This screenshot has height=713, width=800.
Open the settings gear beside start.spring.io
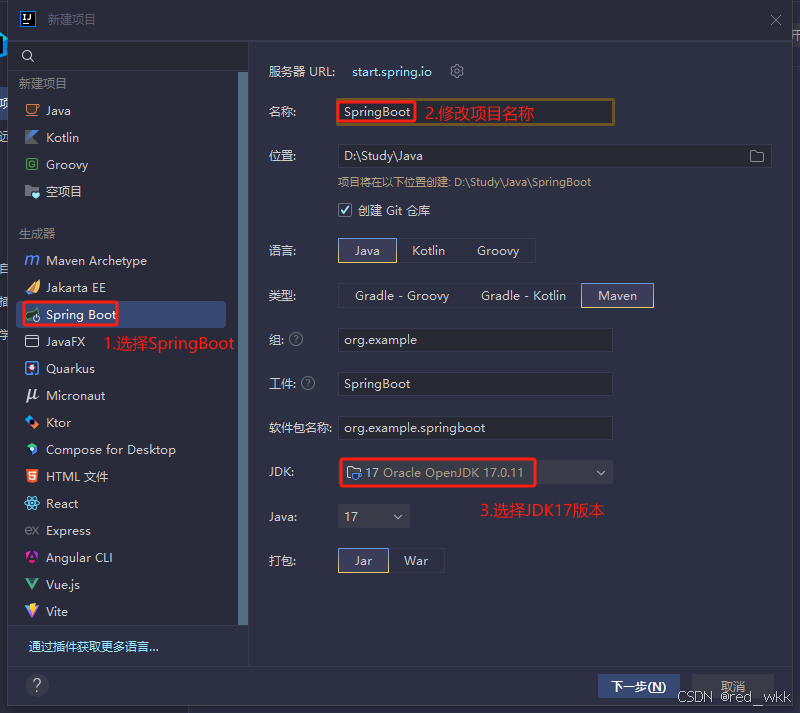[457, 71]
